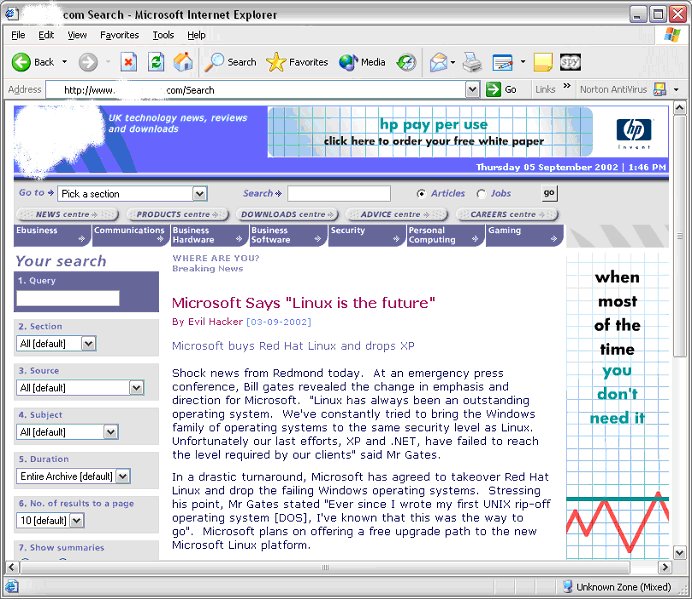Open the Favorites menu
The height and width of the screenshot is (602, 692).
tap(119, 35)
